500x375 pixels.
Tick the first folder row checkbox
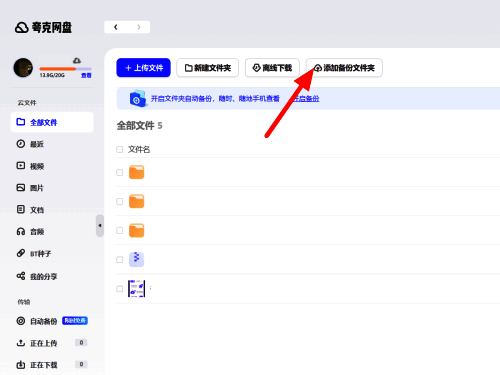point(120,172)
